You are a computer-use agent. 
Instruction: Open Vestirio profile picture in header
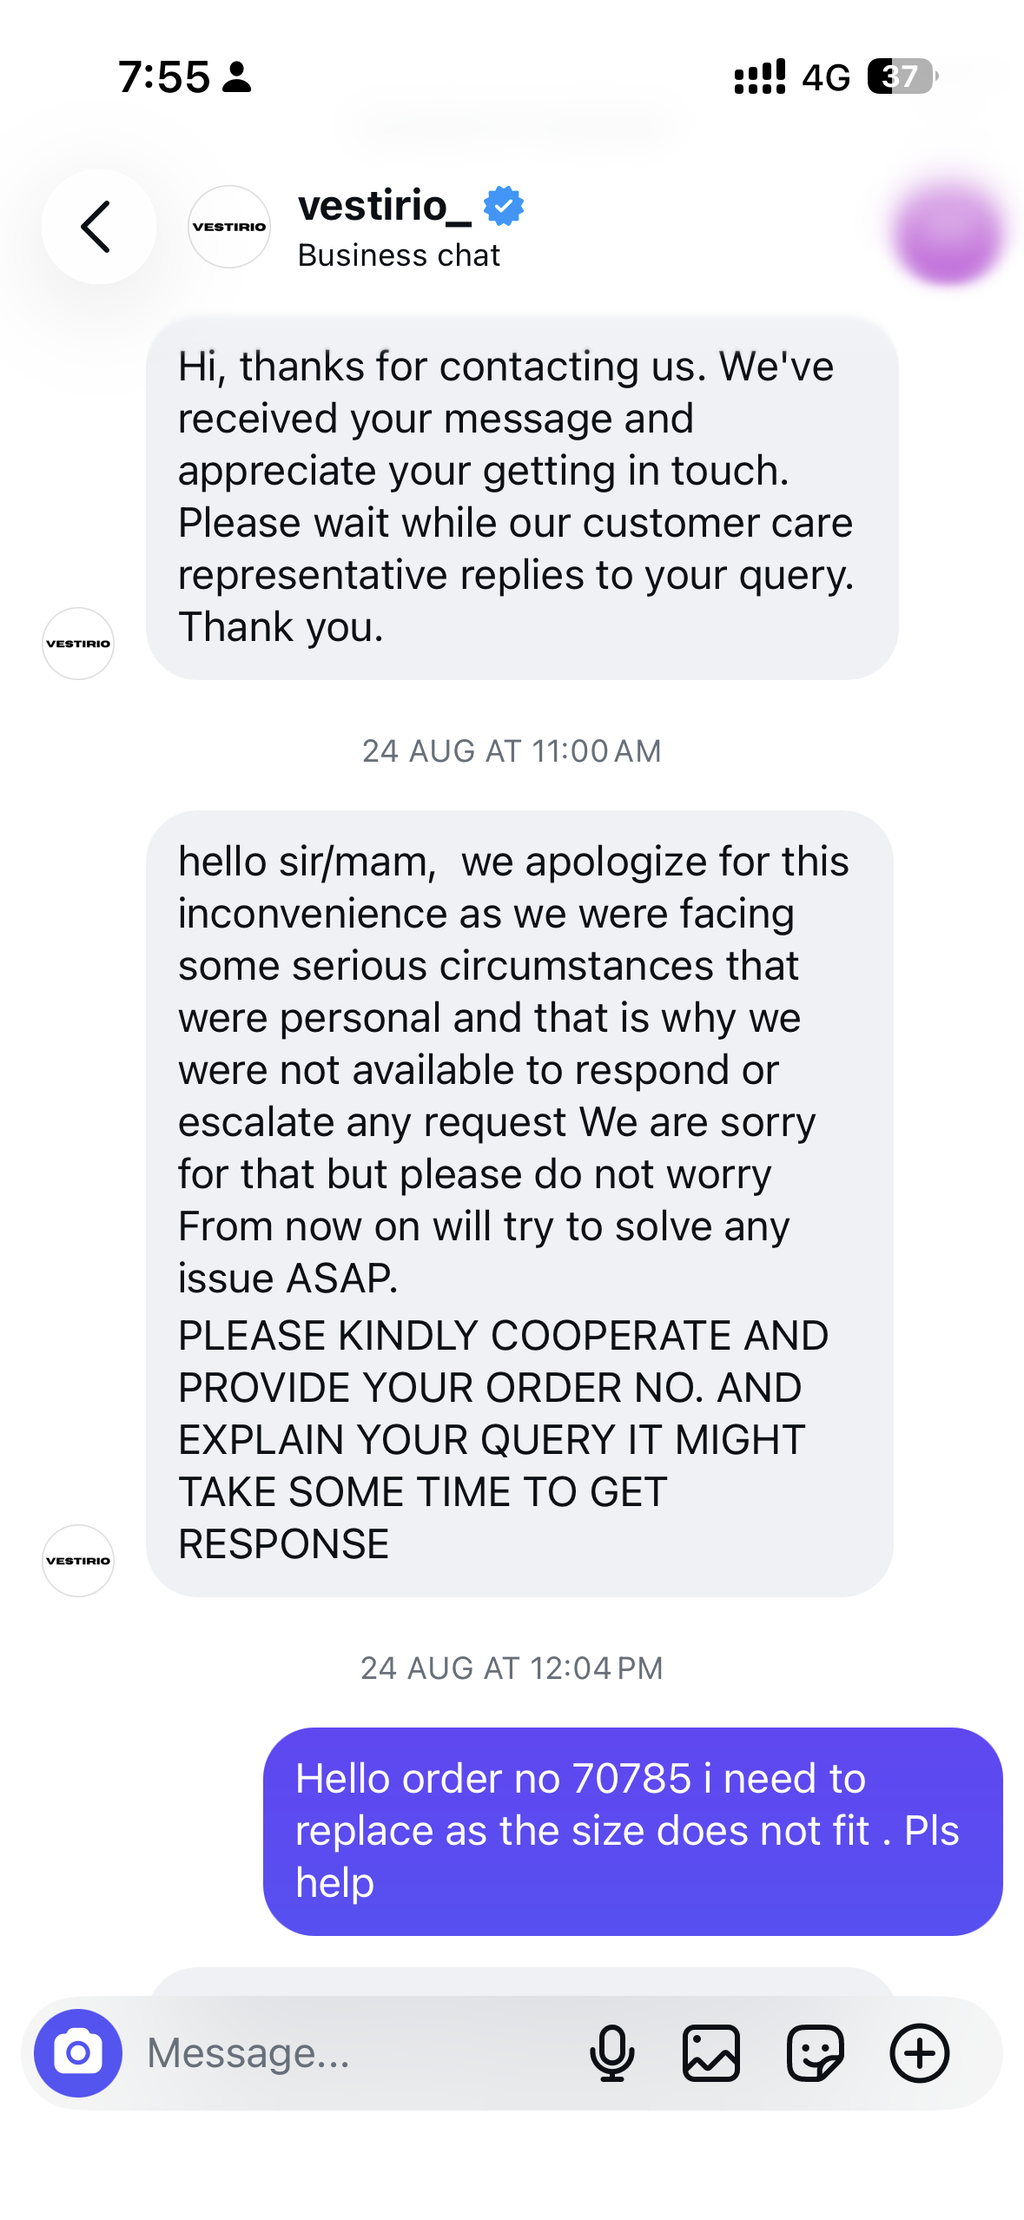[229, 227]
